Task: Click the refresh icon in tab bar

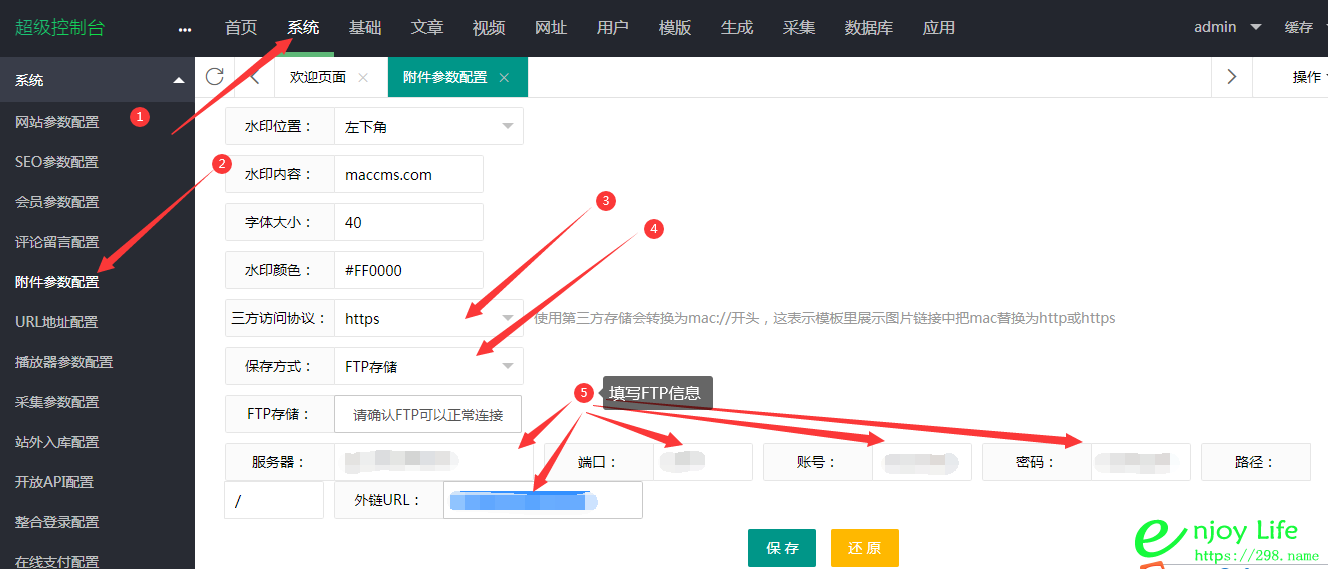Action: (x=214, y=77)
